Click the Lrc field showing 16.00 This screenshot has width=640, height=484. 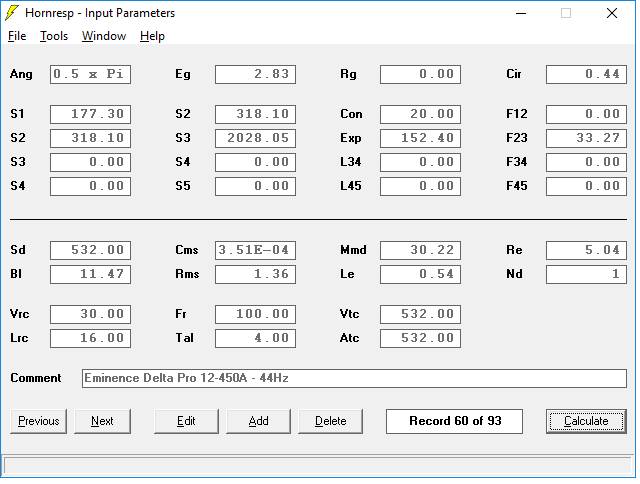click(90, 338)
